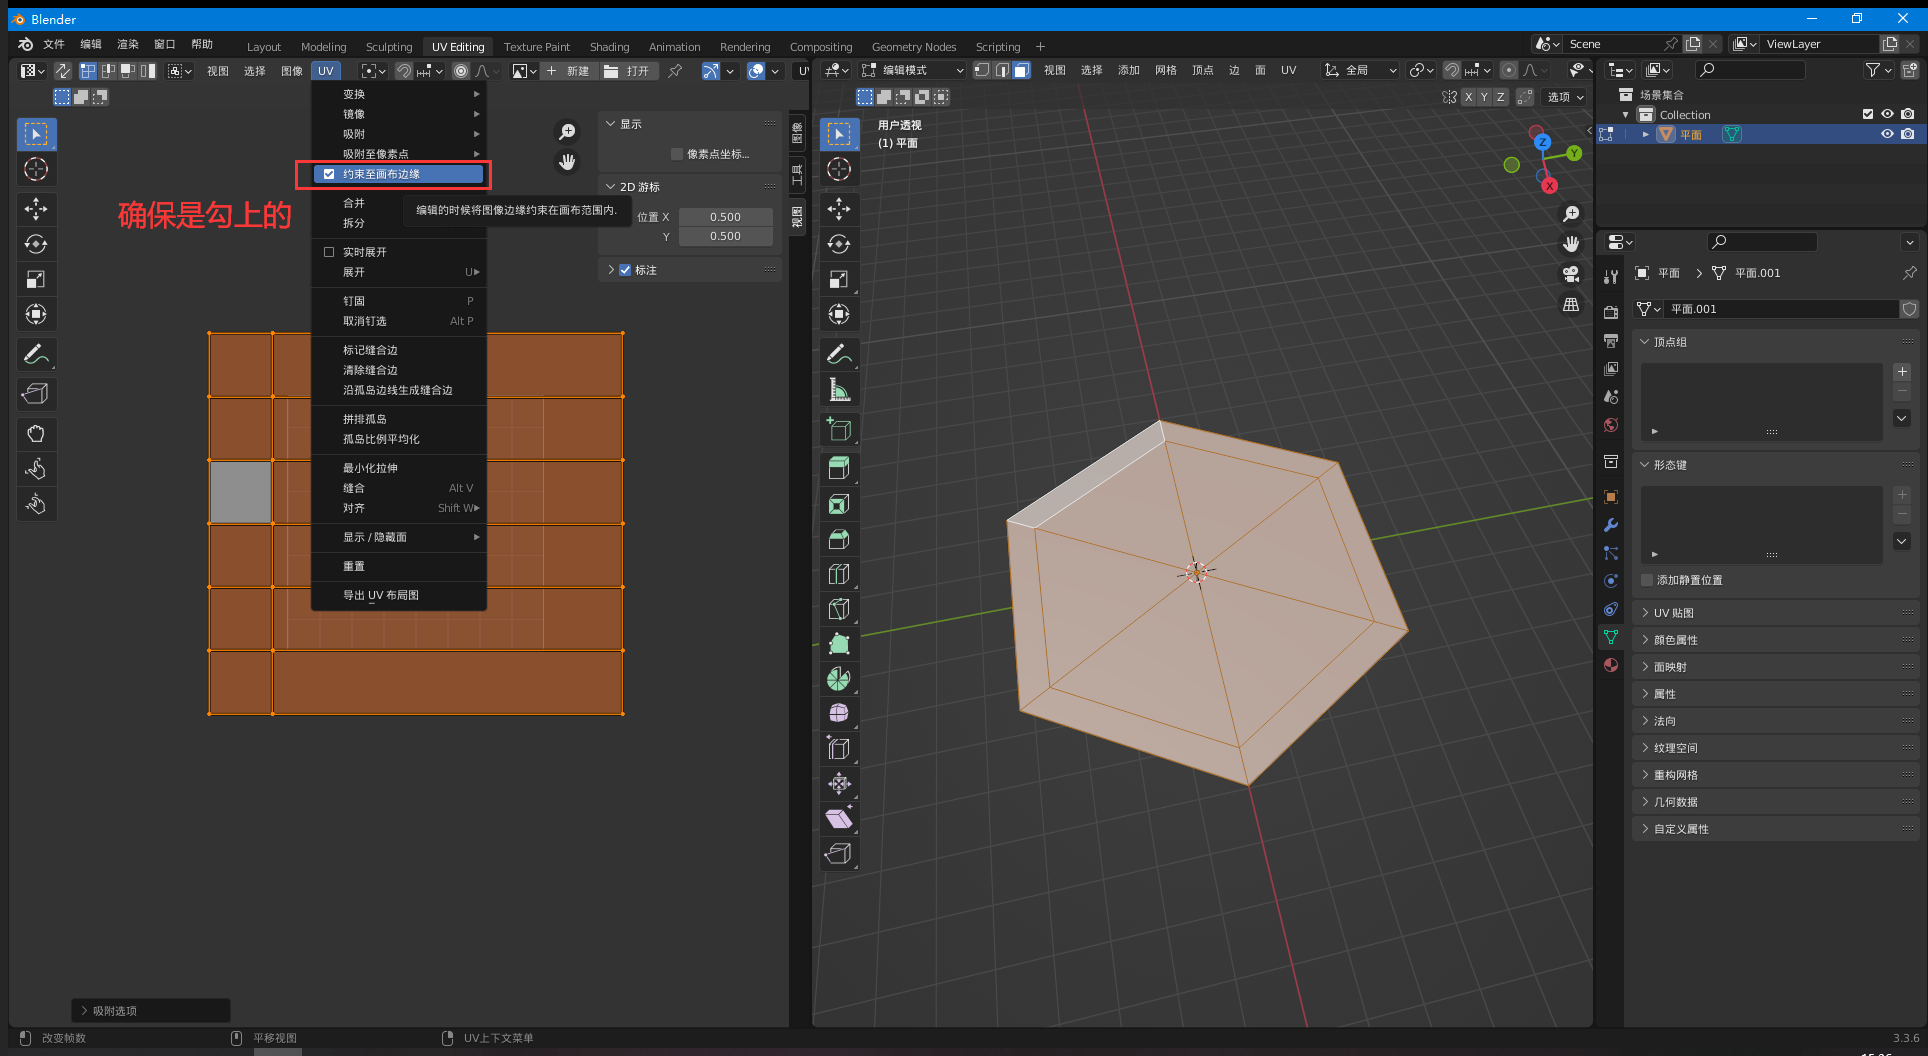1928x1056 pixels.
Task: Toggle Collection visibility eye in outliner
Action: [x=1887, y=114]
